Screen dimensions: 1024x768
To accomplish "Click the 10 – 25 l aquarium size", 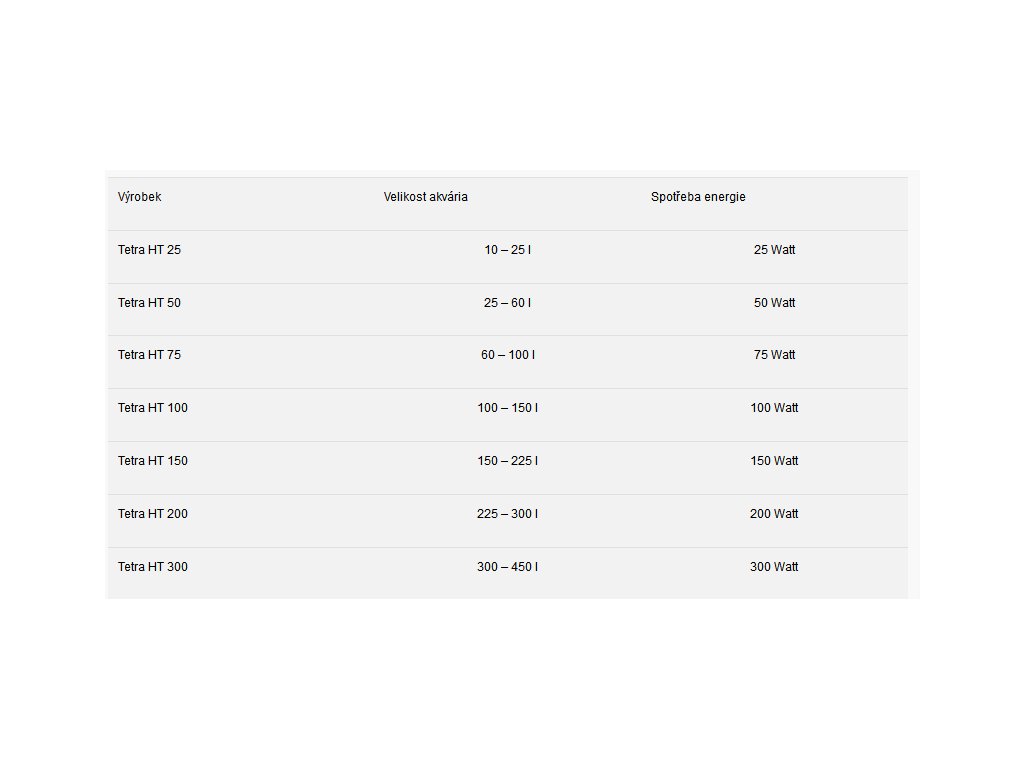I will (x=507, y=250).
